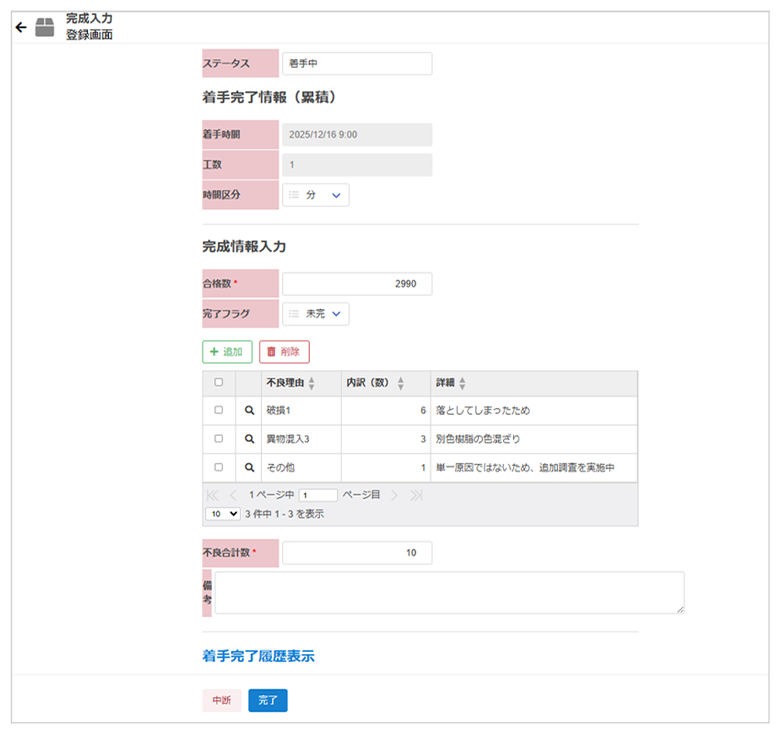Click the 中断 button
This screenshot has height=735, width=780.
[221, 701]
